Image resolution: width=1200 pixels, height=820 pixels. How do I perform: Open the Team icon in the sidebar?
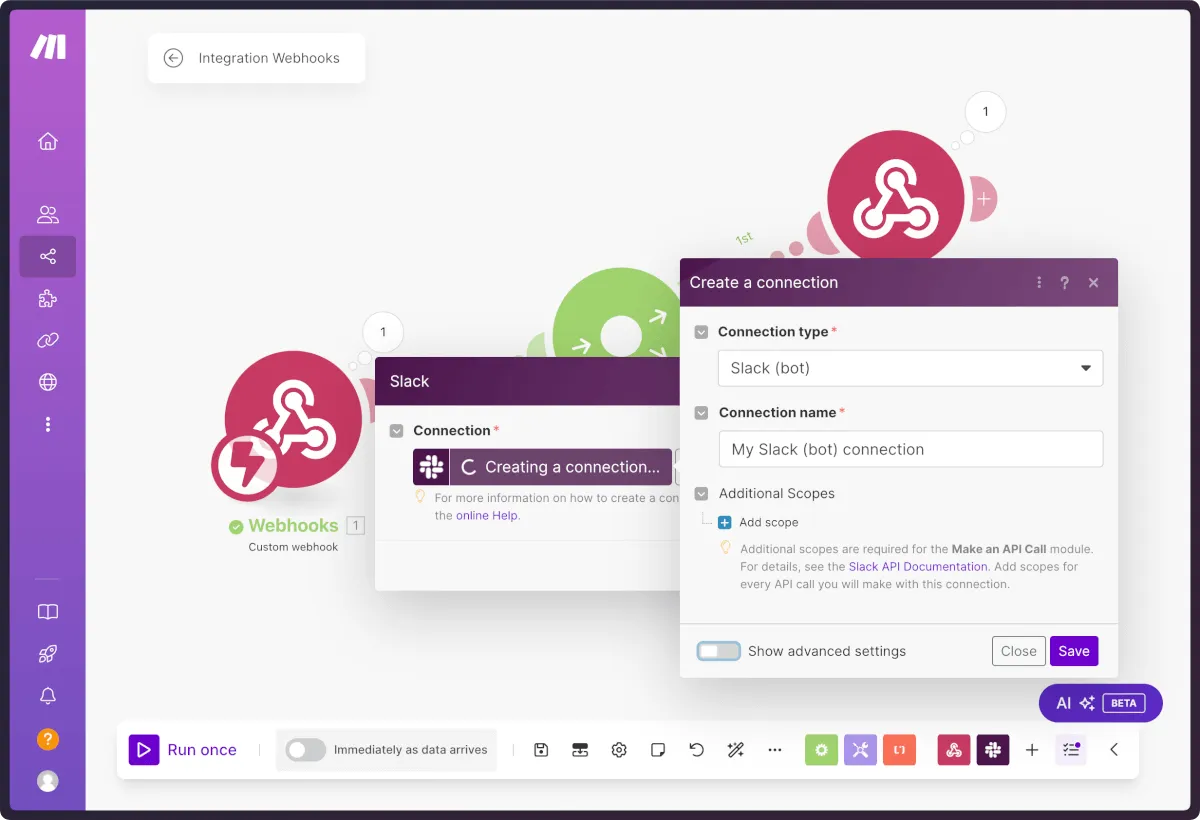pos(48,214)
